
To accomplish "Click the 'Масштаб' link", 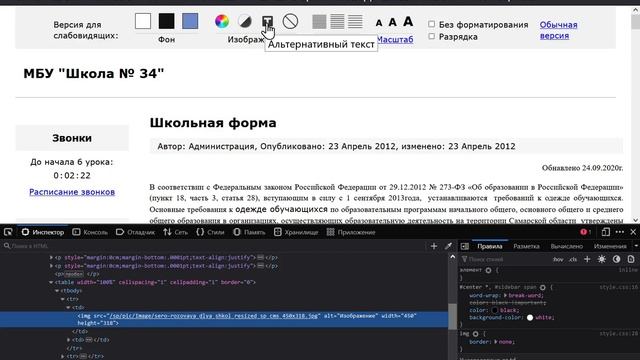I will [395, 40].
